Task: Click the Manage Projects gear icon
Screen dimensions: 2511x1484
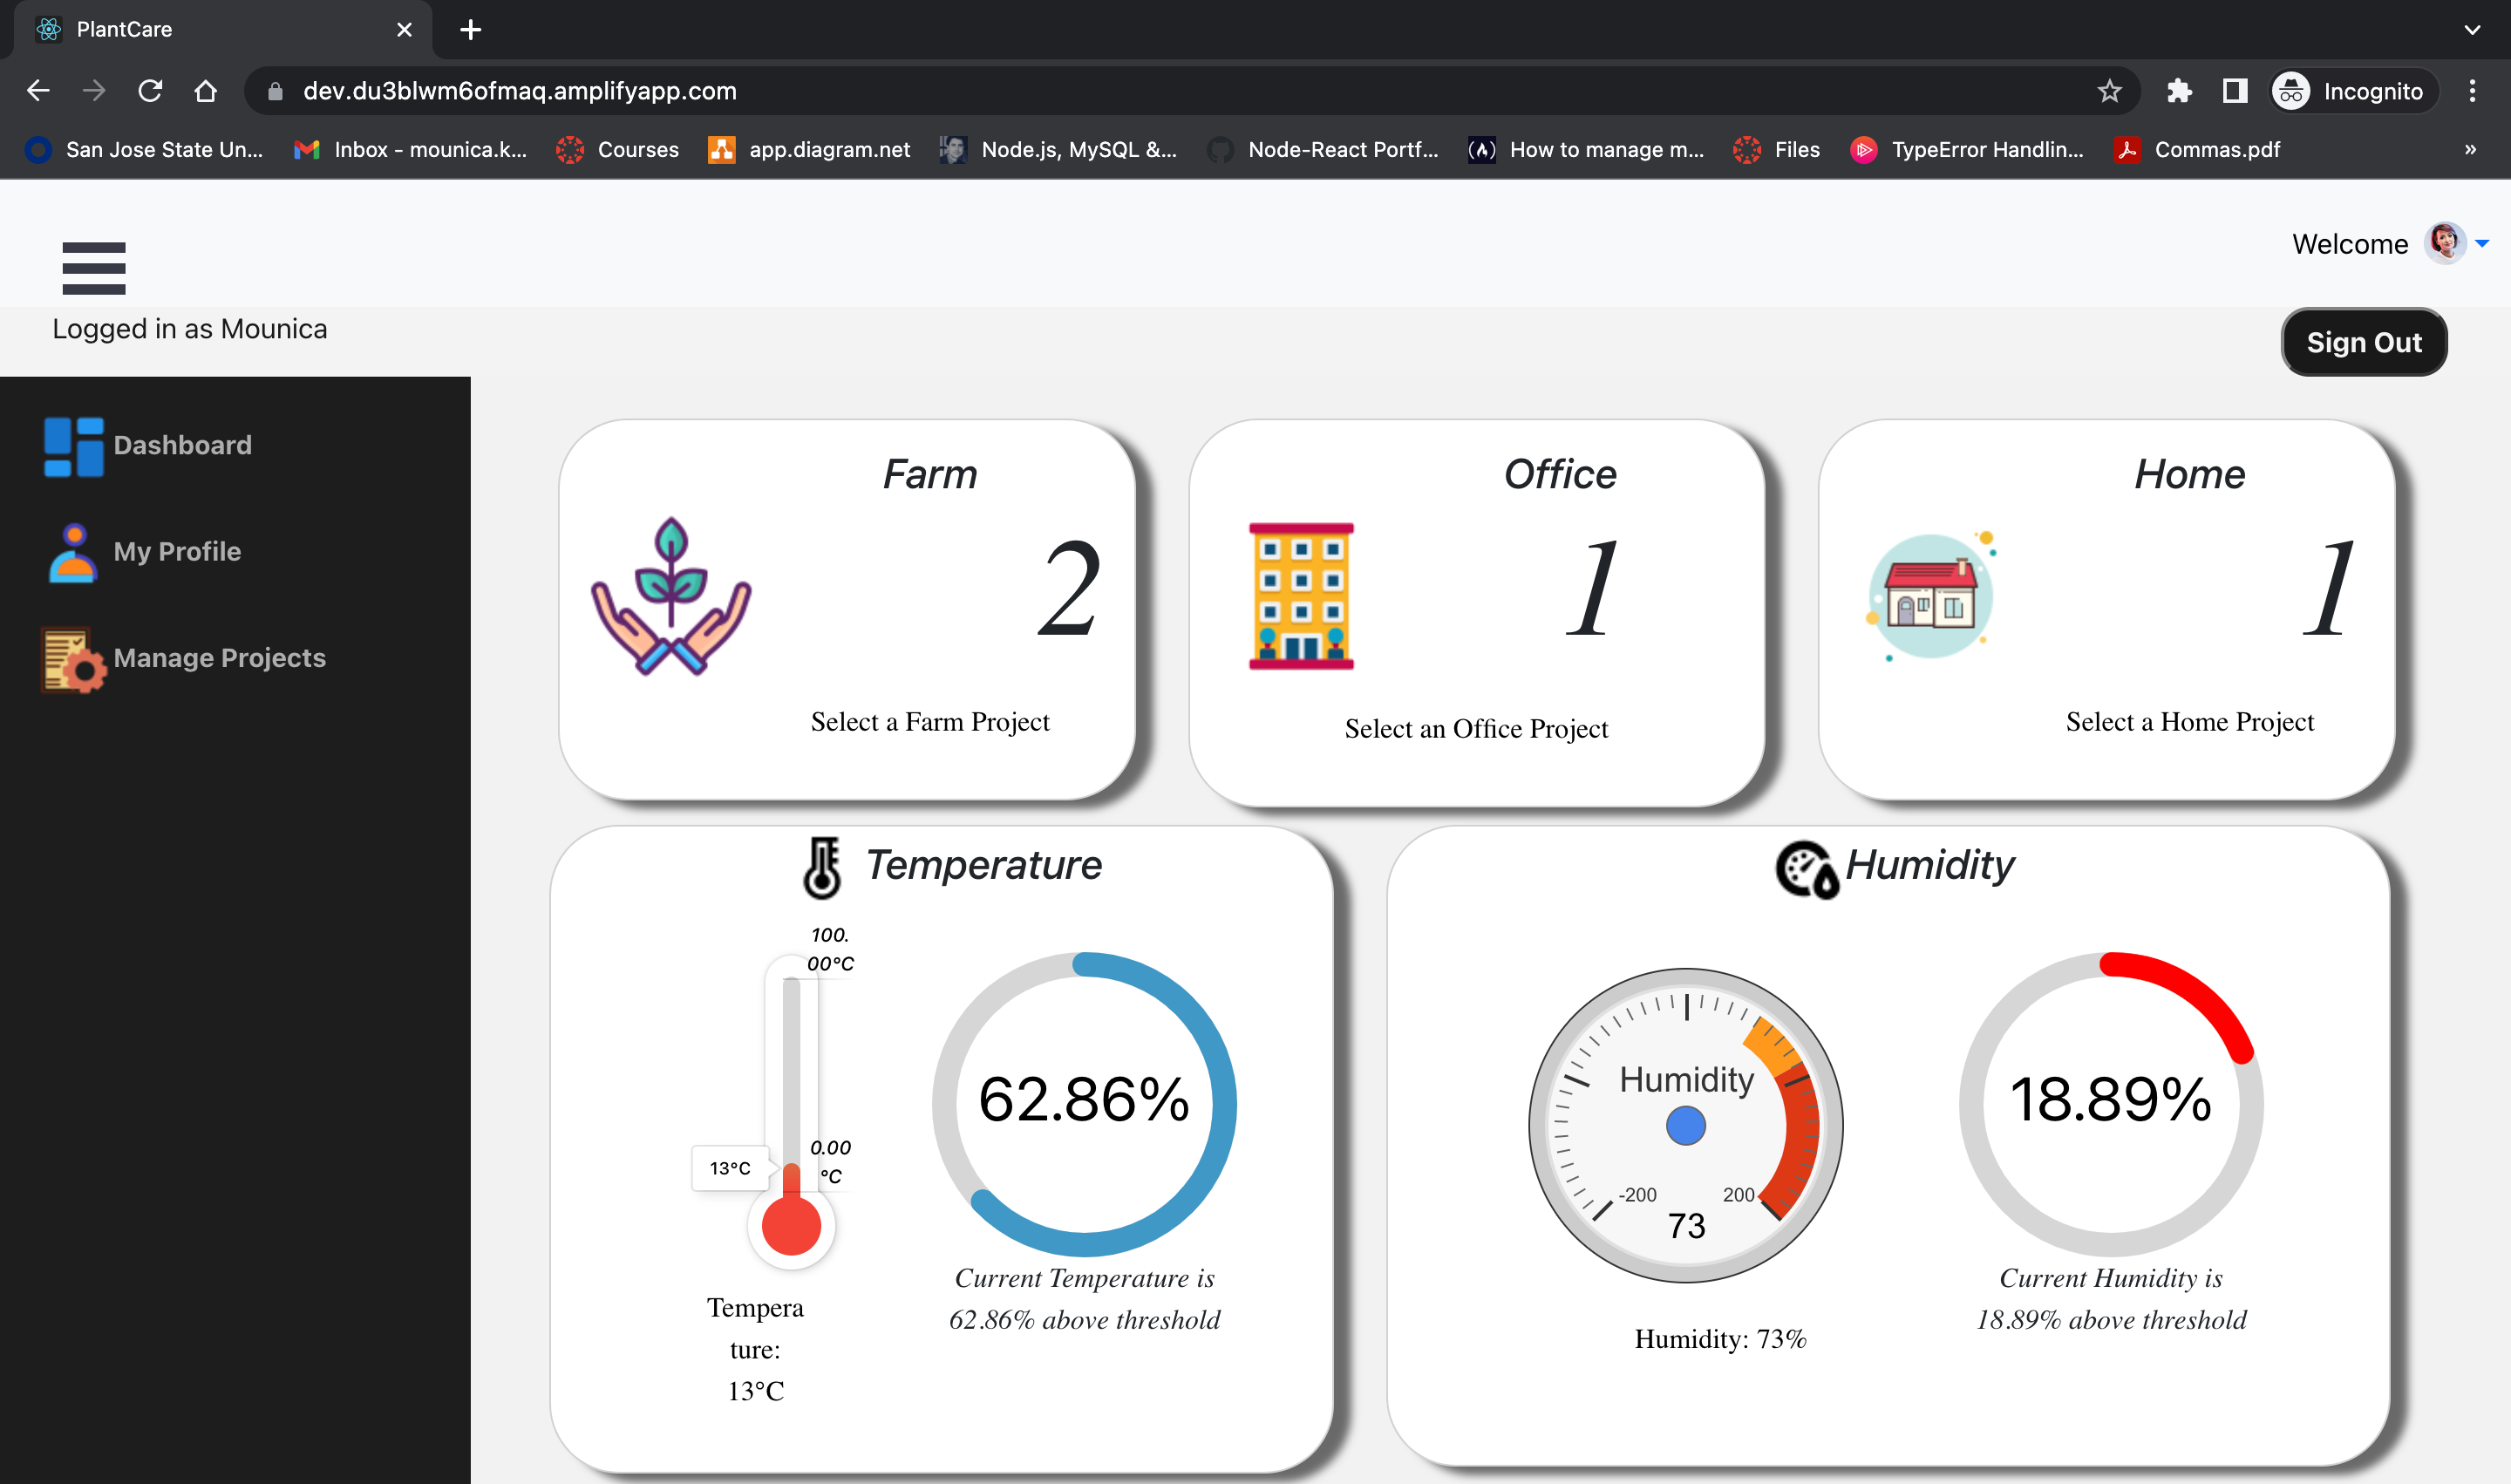Action: (73, 659)
